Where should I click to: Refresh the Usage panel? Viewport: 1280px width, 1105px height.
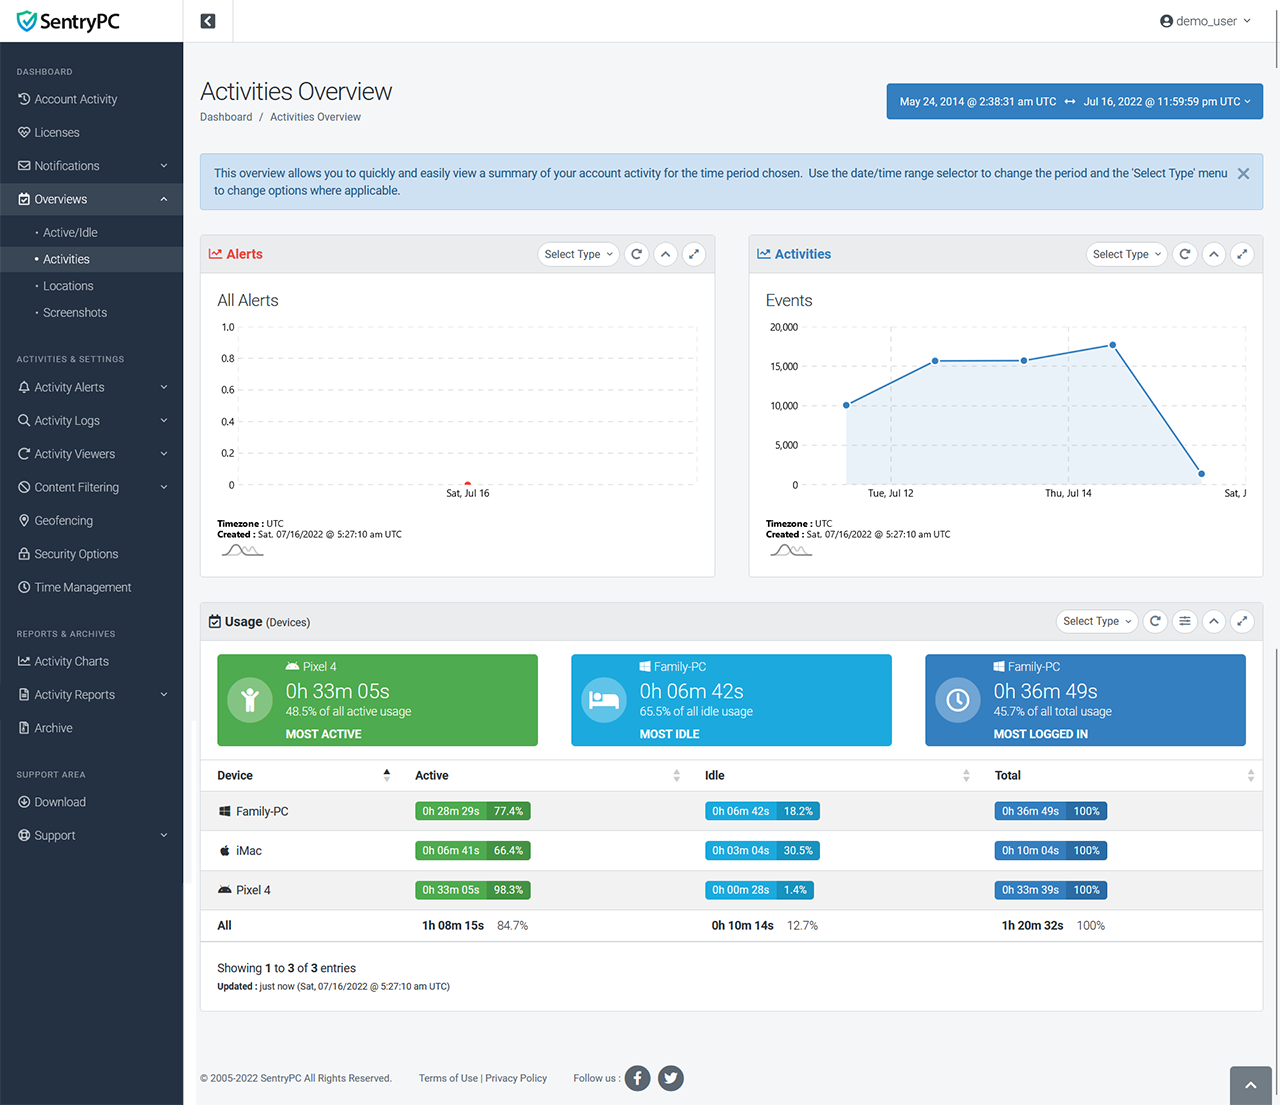[x=1155, y=621]
